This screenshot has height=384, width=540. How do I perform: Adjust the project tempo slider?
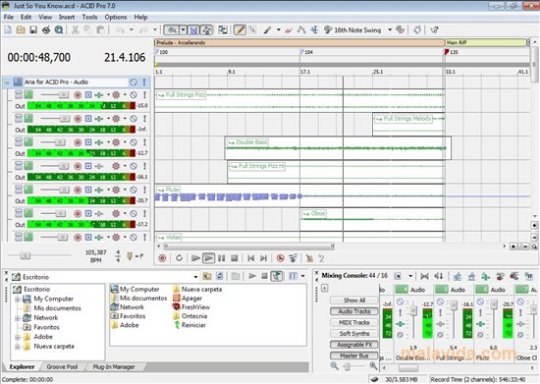[x=25, y=255]
